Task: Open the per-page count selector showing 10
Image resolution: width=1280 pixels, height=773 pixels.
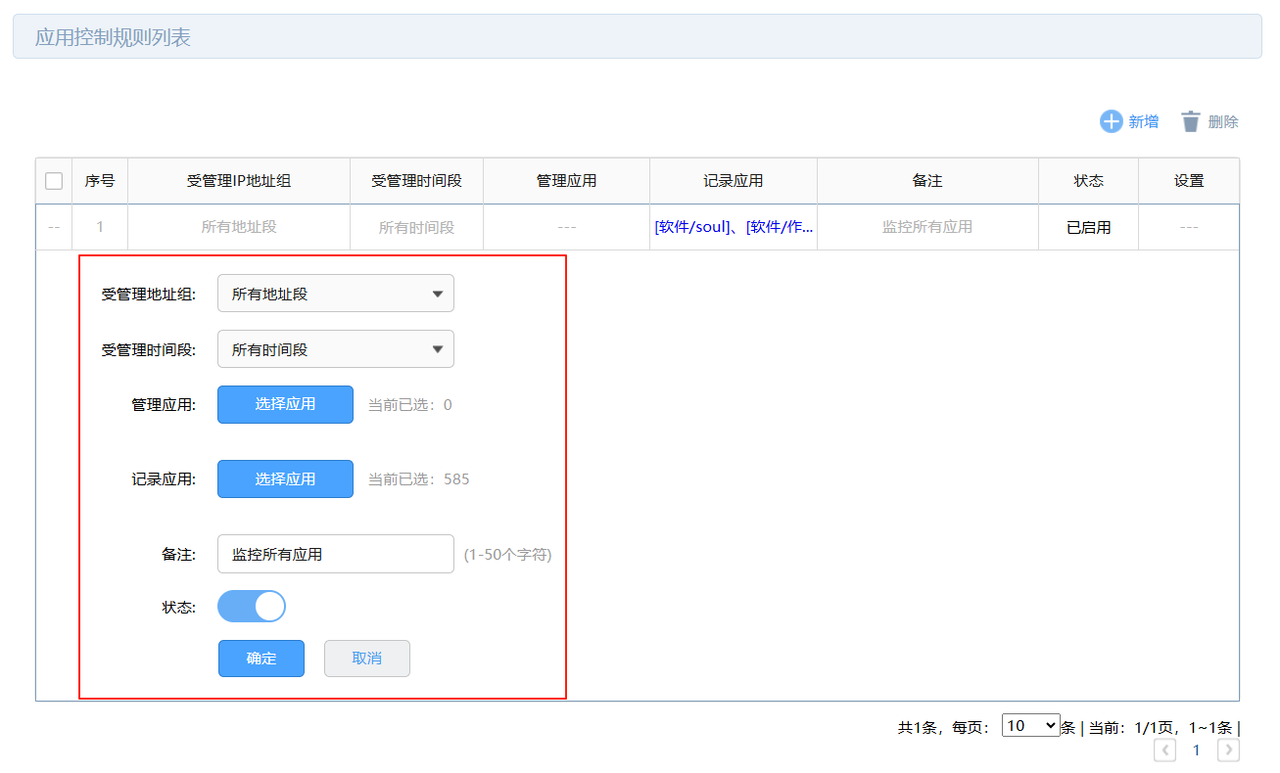Action: pyautogui.click(x=1030, y=726)
